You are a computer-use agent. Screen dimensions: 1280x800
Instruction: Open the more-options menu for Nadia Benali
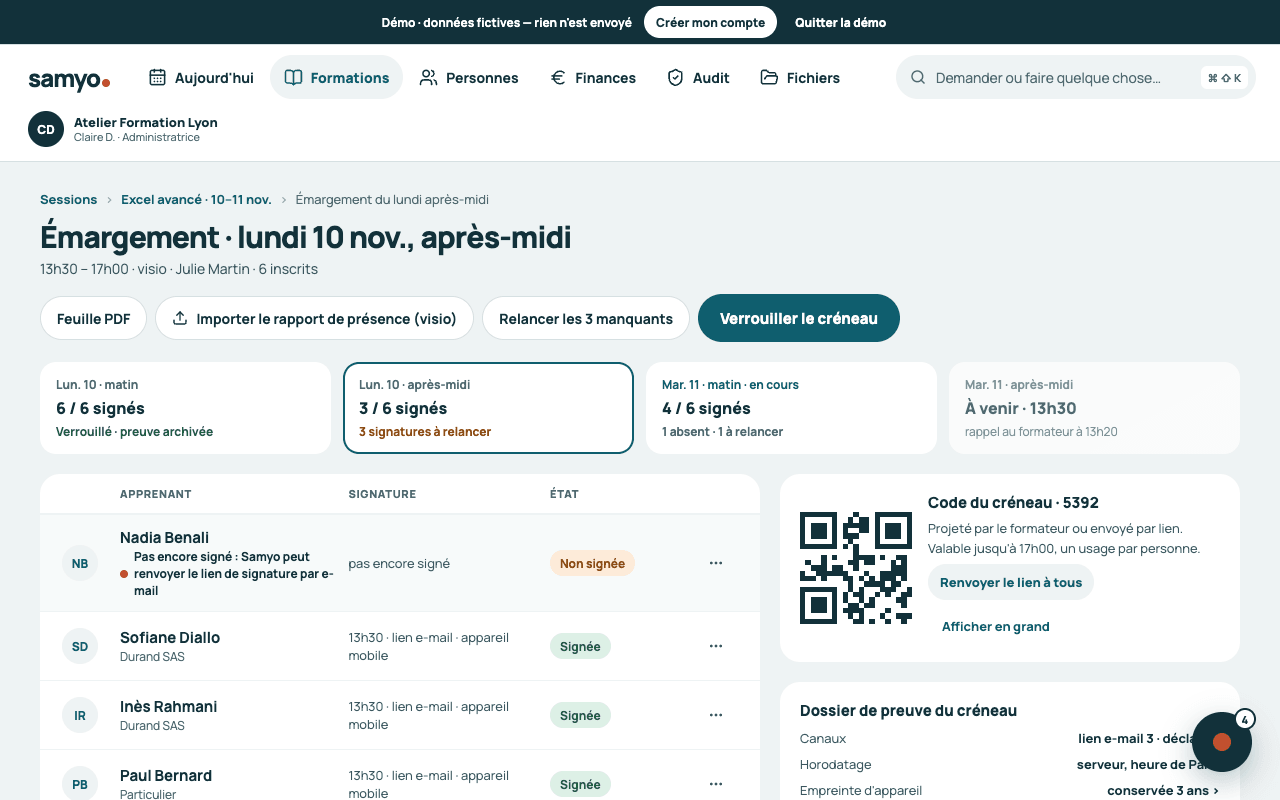[x=716, y=563]
